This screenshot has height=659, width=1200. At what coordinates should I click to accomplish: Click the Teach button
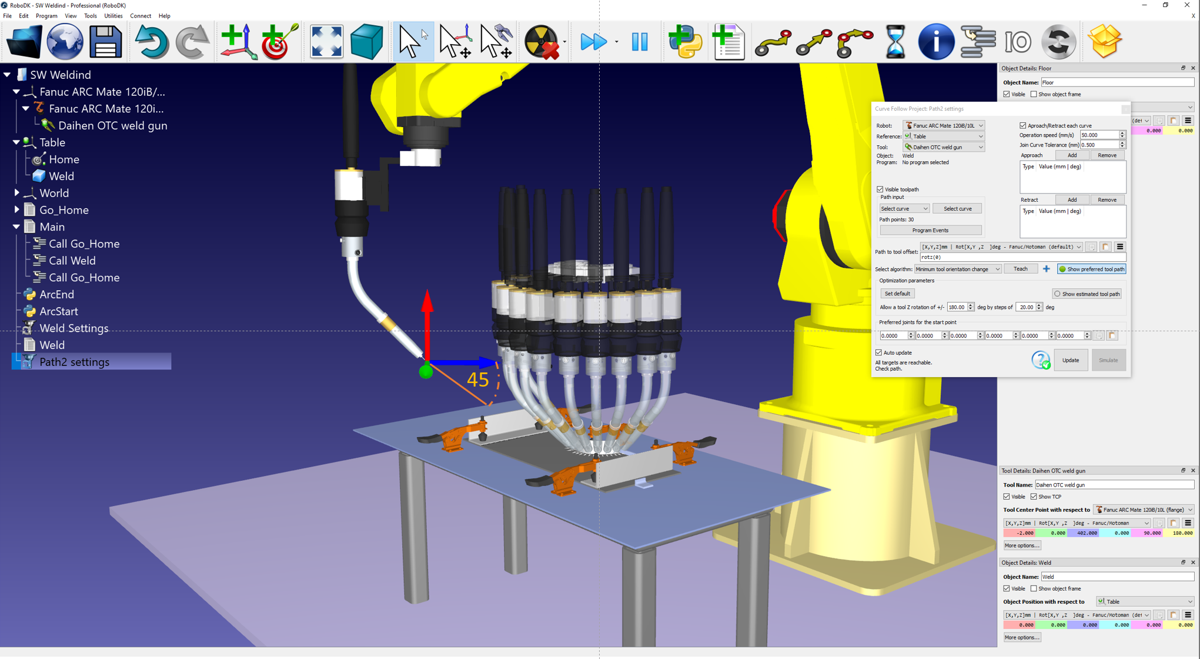pos(1020,269)
